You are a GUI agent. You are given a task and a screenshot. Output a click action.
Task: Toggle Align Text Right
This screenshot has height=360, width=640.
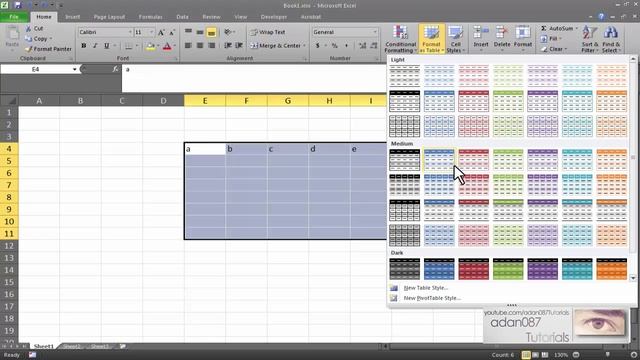[211, 46]
